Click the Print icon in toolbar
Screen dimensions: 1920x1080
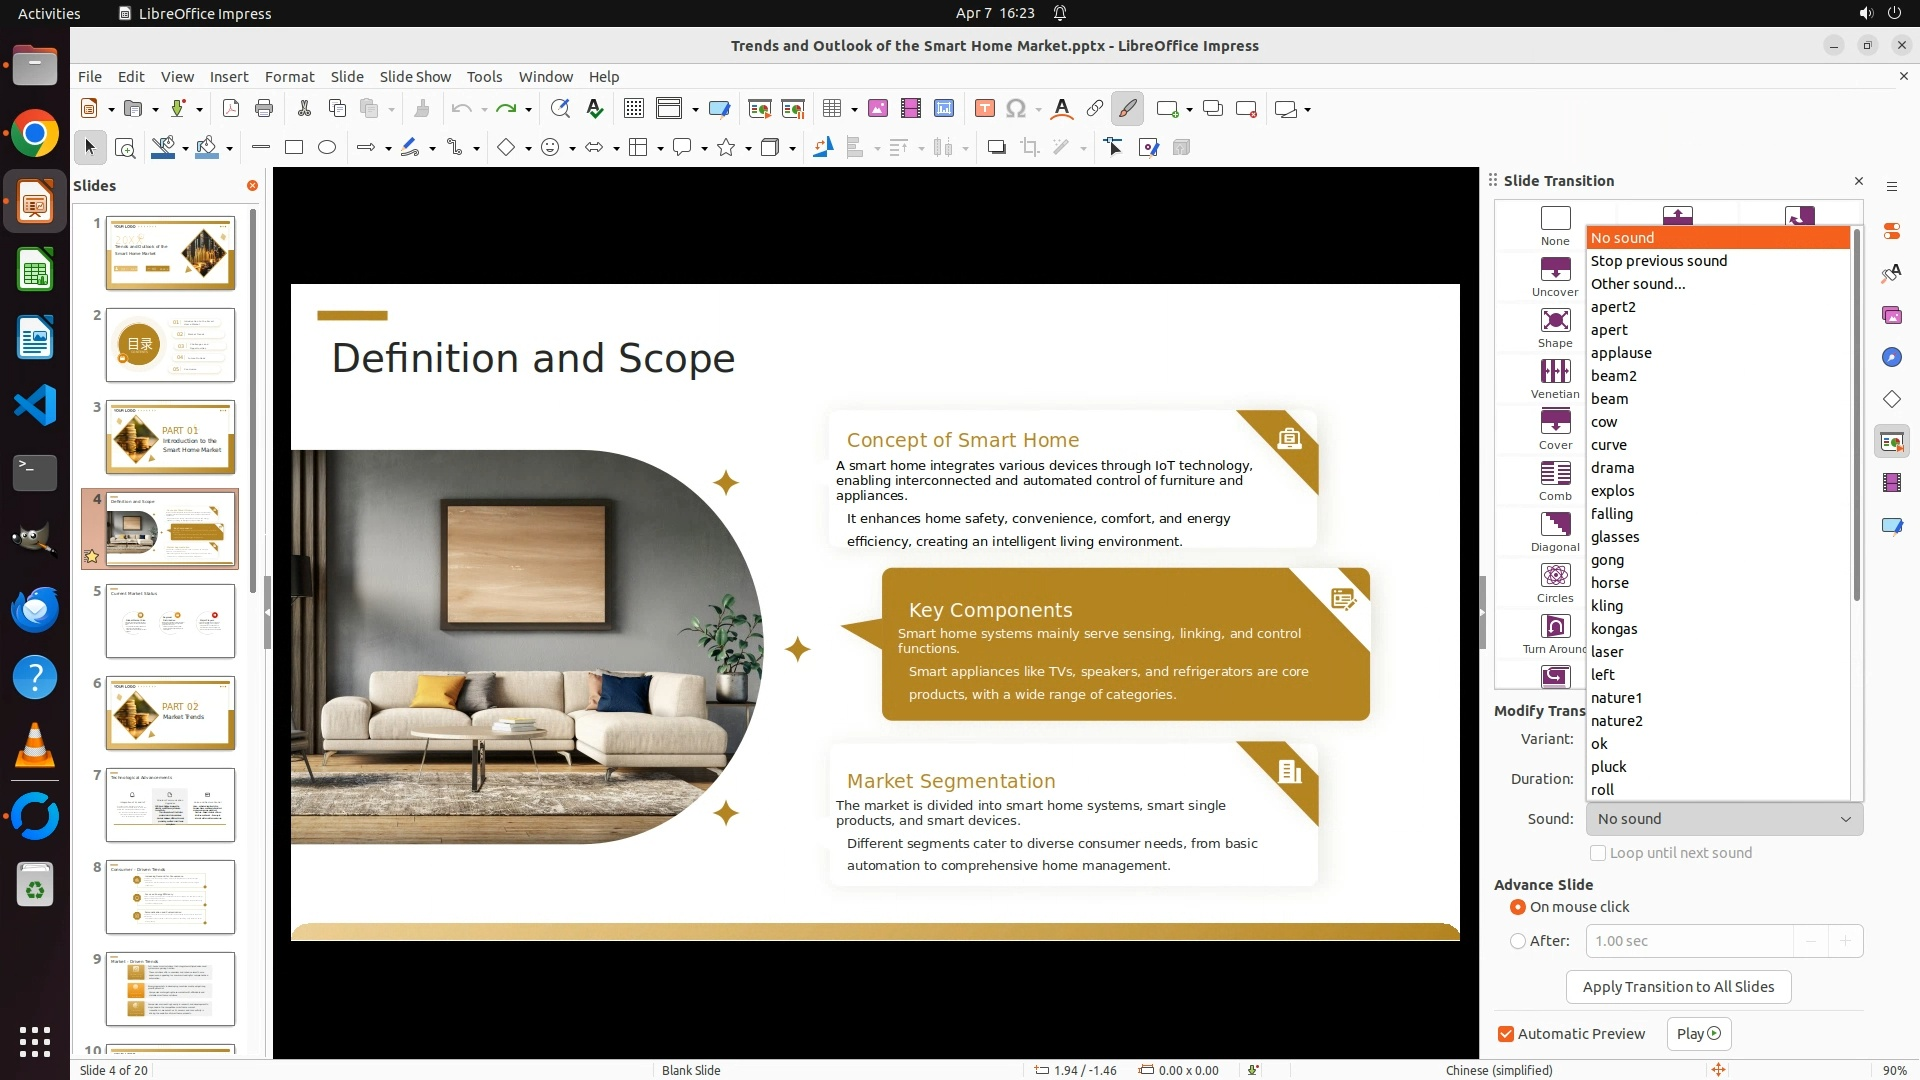tap(264, 109)
